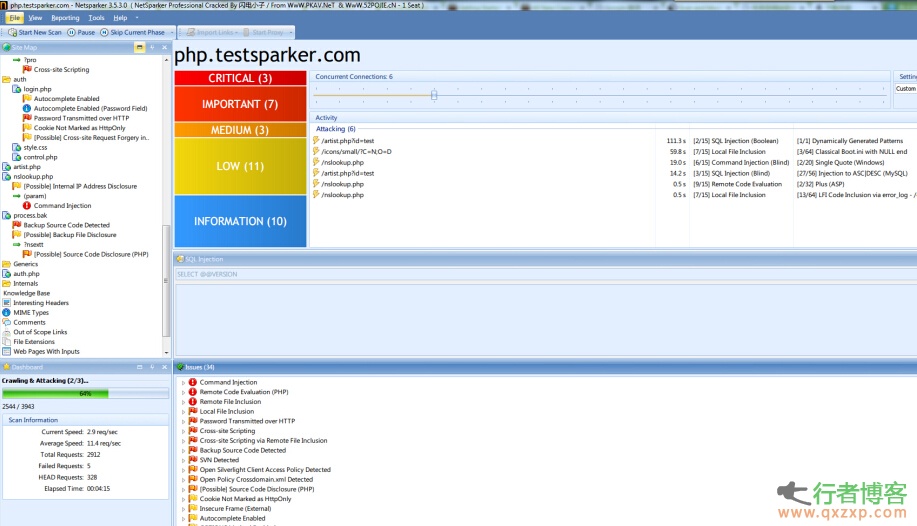Click the Start Proxy toolbar item
This screenshot has height=526, width=917.
click(263, 32)
